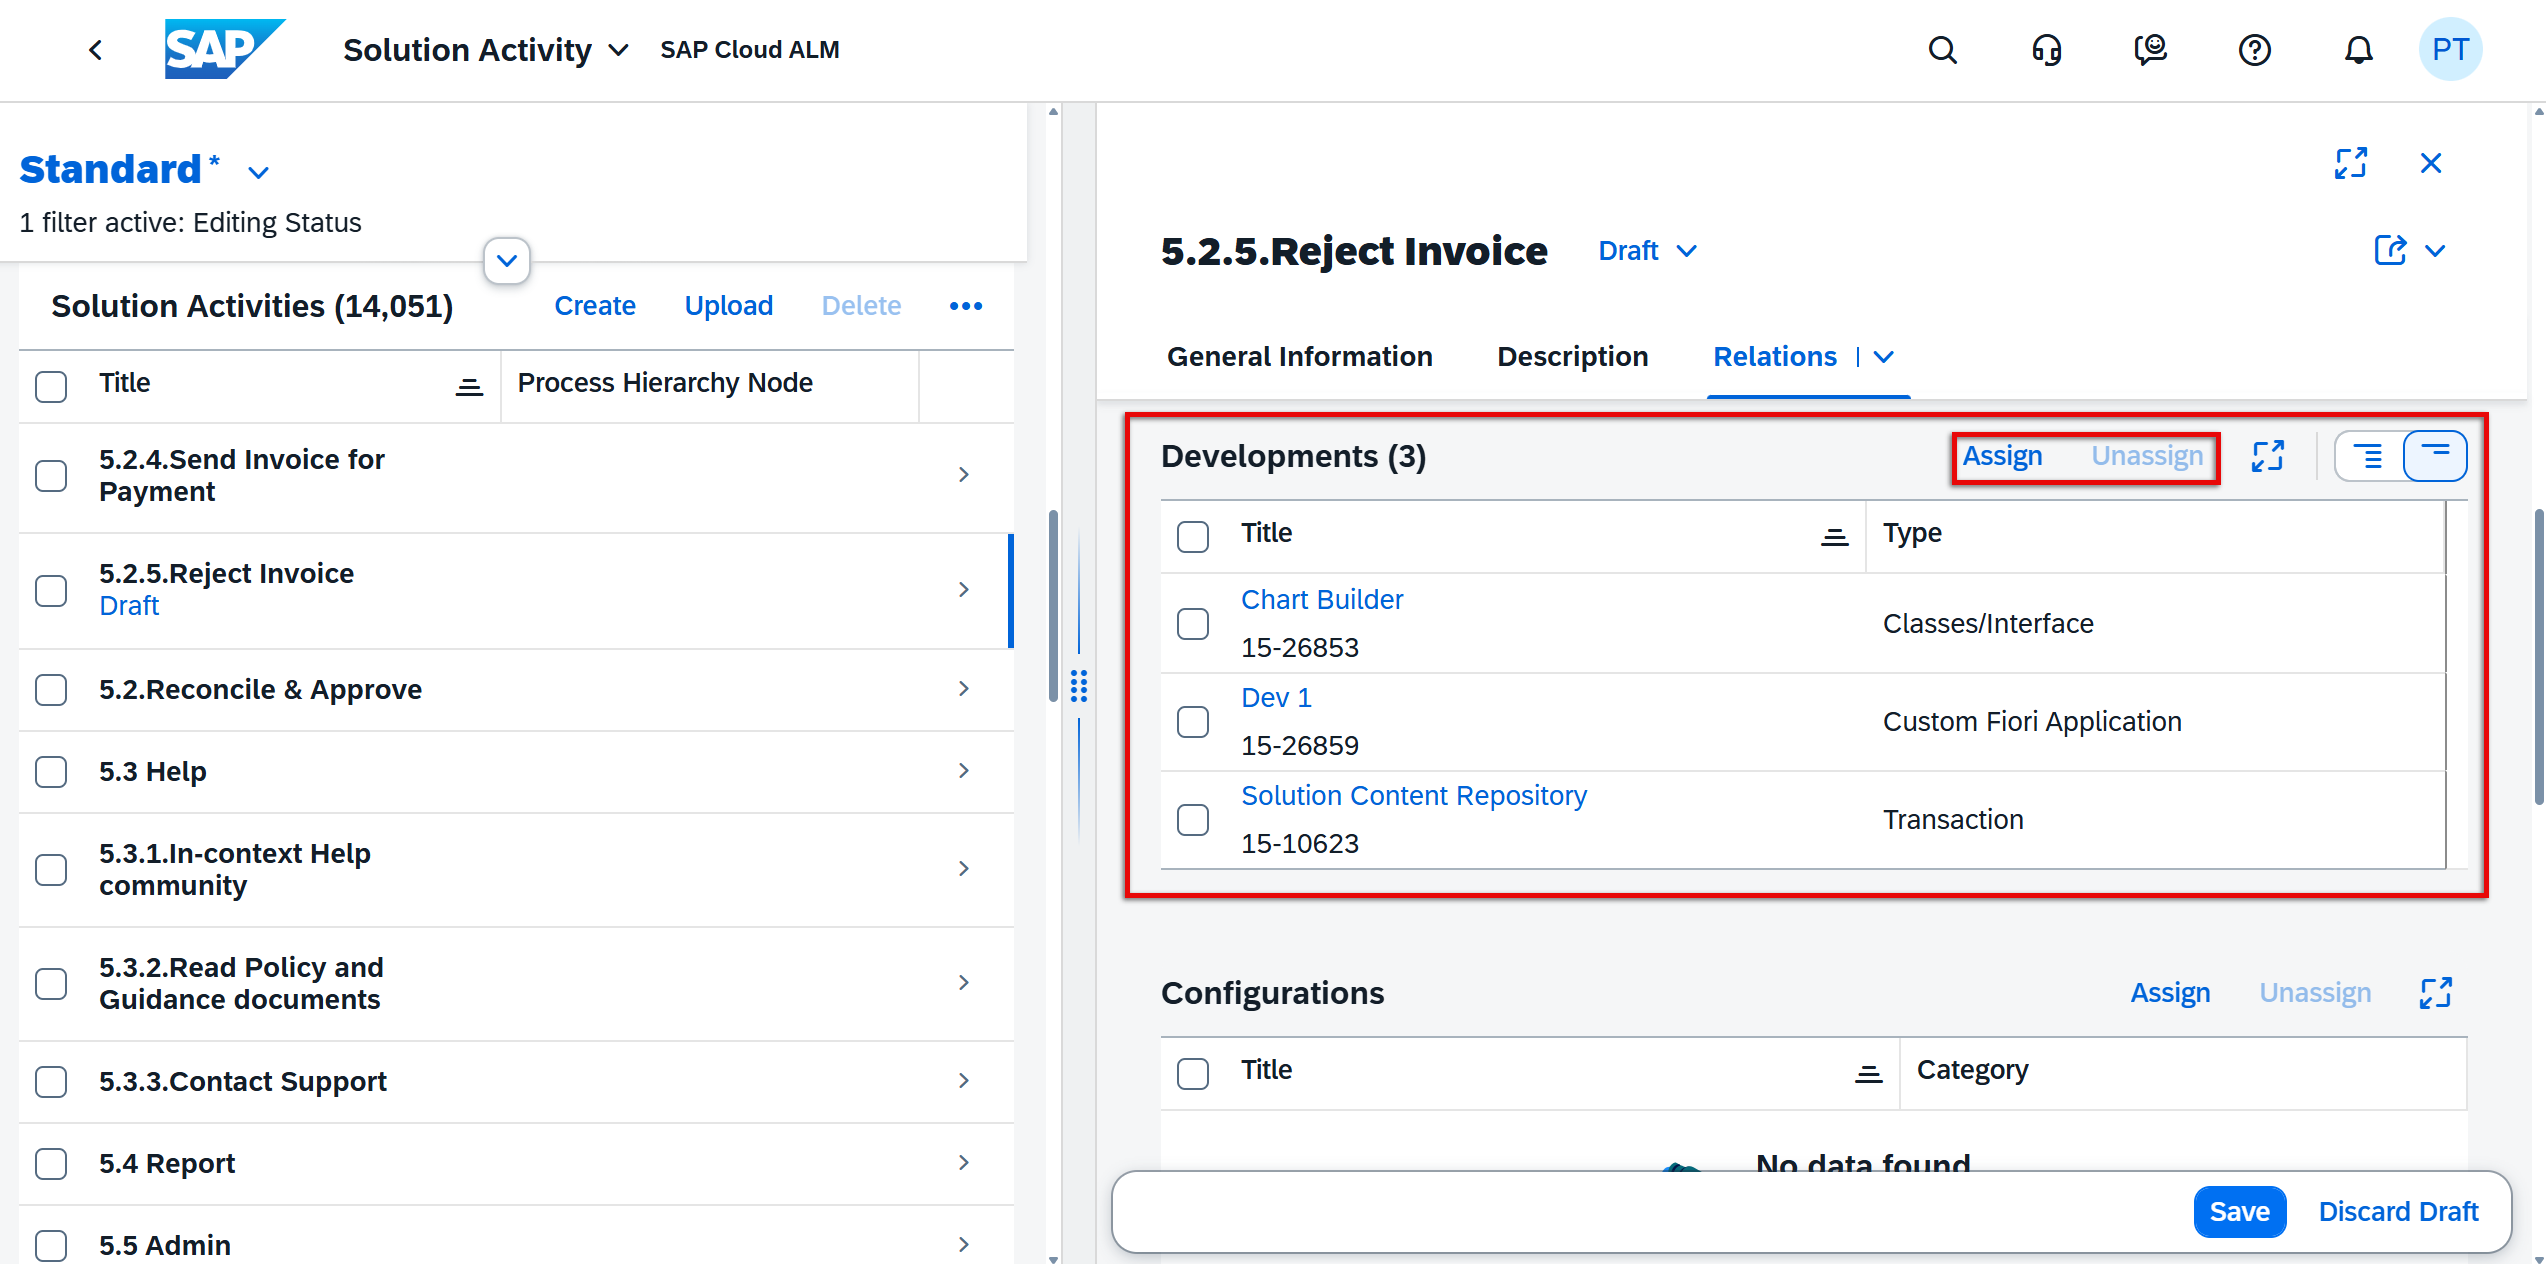Switch to the Description tab
2546x1264 pixels.
1572,357
